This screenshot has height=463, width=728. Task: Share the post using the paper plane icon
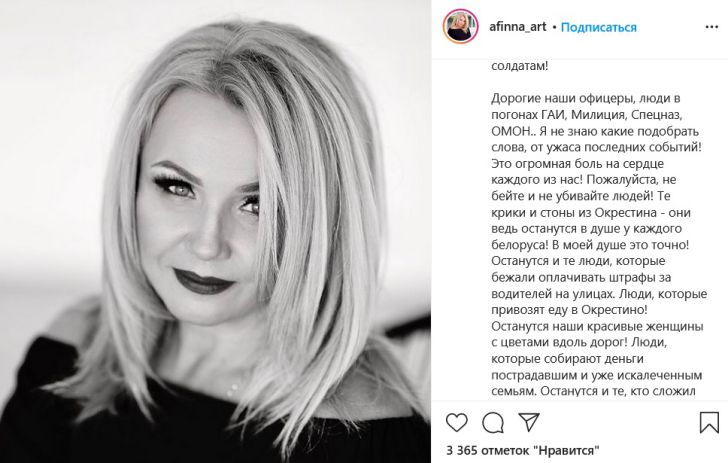click(x=529, y=422)
